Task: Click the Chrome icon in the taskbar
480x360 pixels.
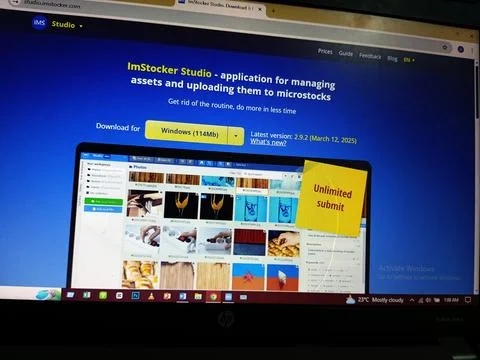Action: pos(213,297)
